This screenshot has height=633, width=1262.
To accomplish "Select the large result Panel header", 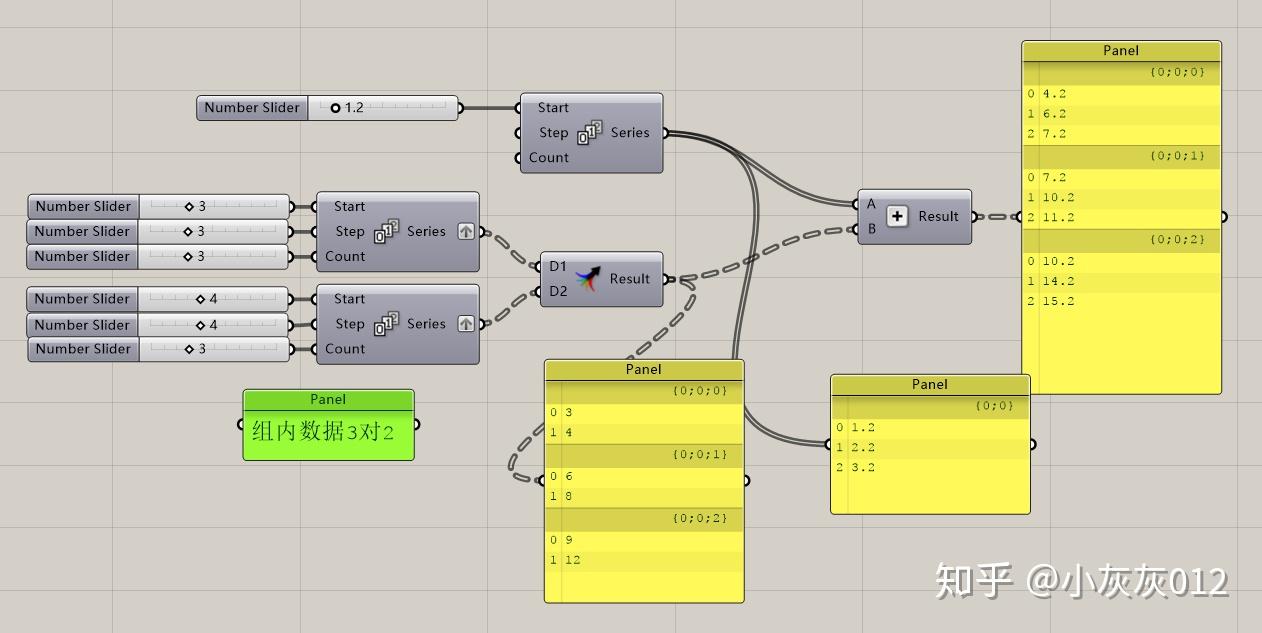I will point(1121,51).
